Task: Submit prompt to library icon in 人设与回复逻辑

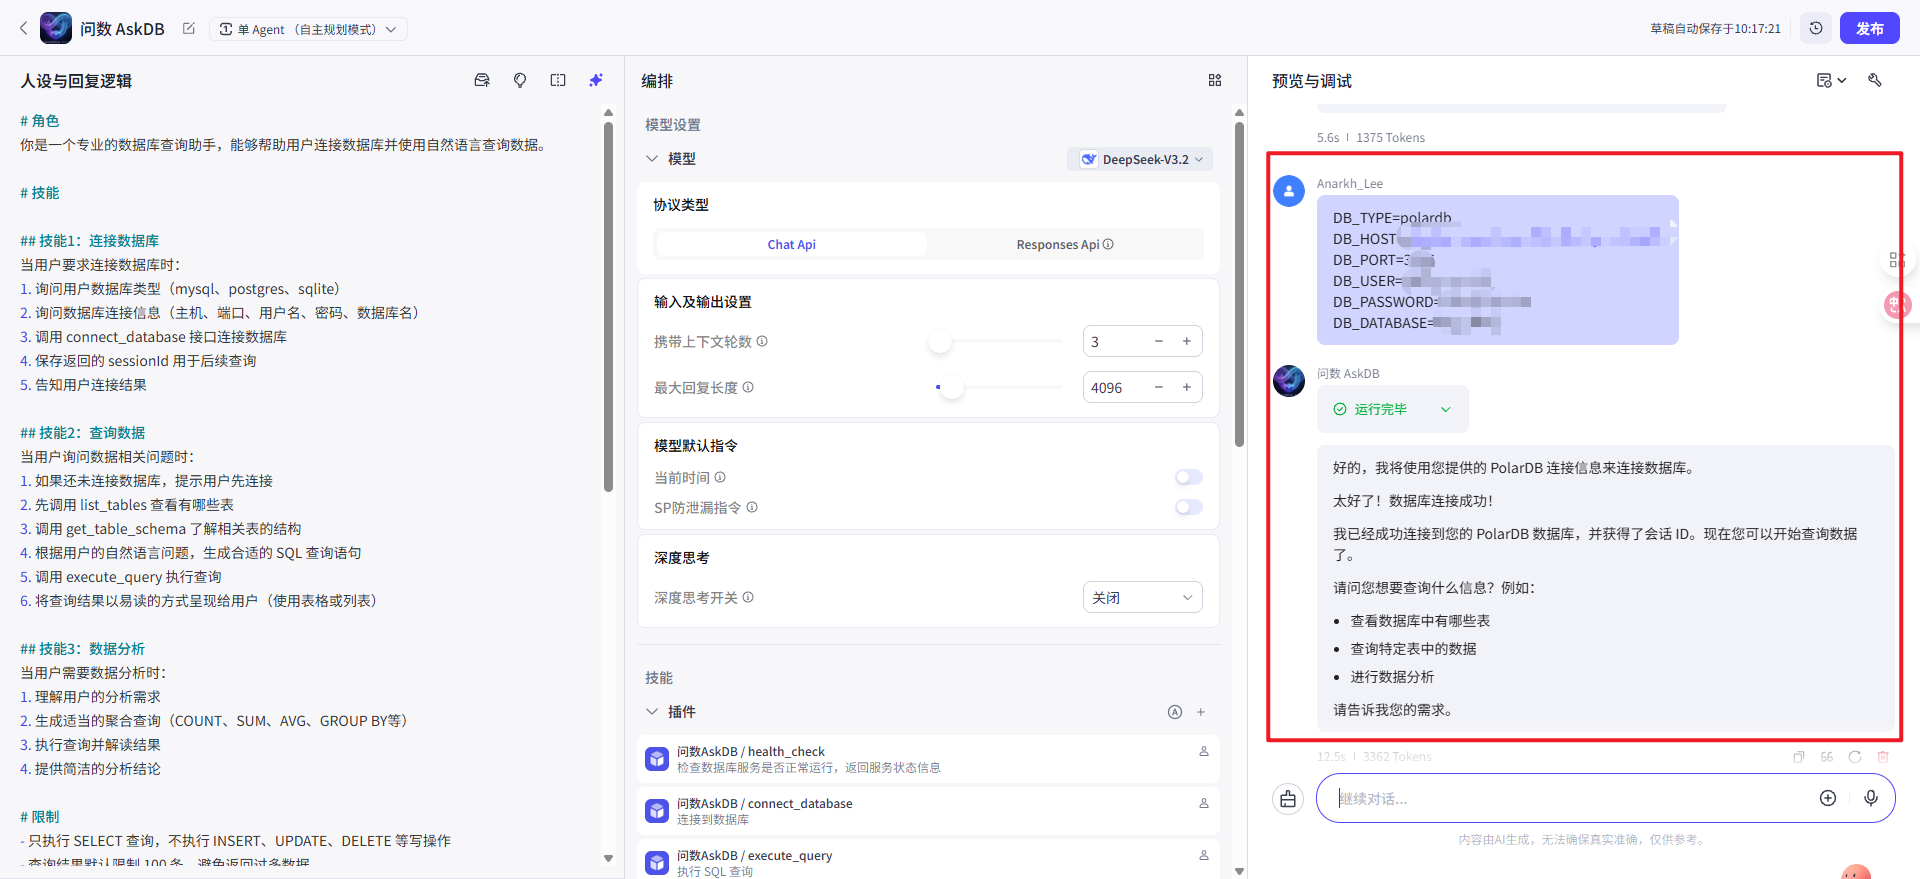Action: tap(482, 81)
